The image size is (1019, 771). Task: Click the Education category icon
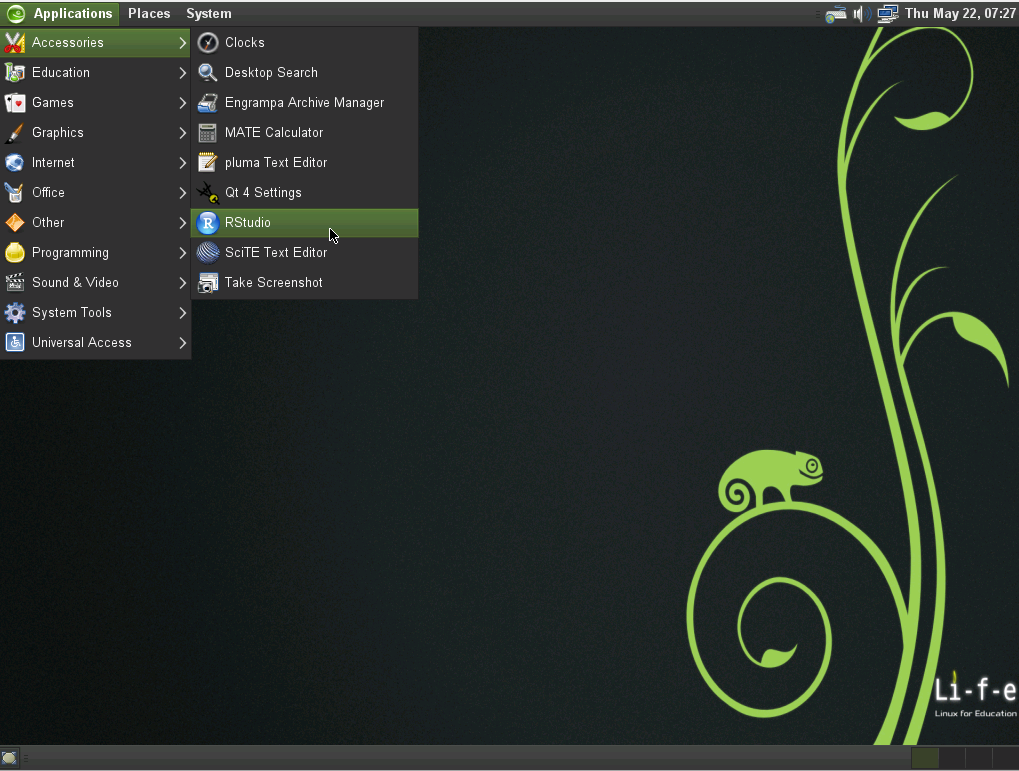[14, 73]
